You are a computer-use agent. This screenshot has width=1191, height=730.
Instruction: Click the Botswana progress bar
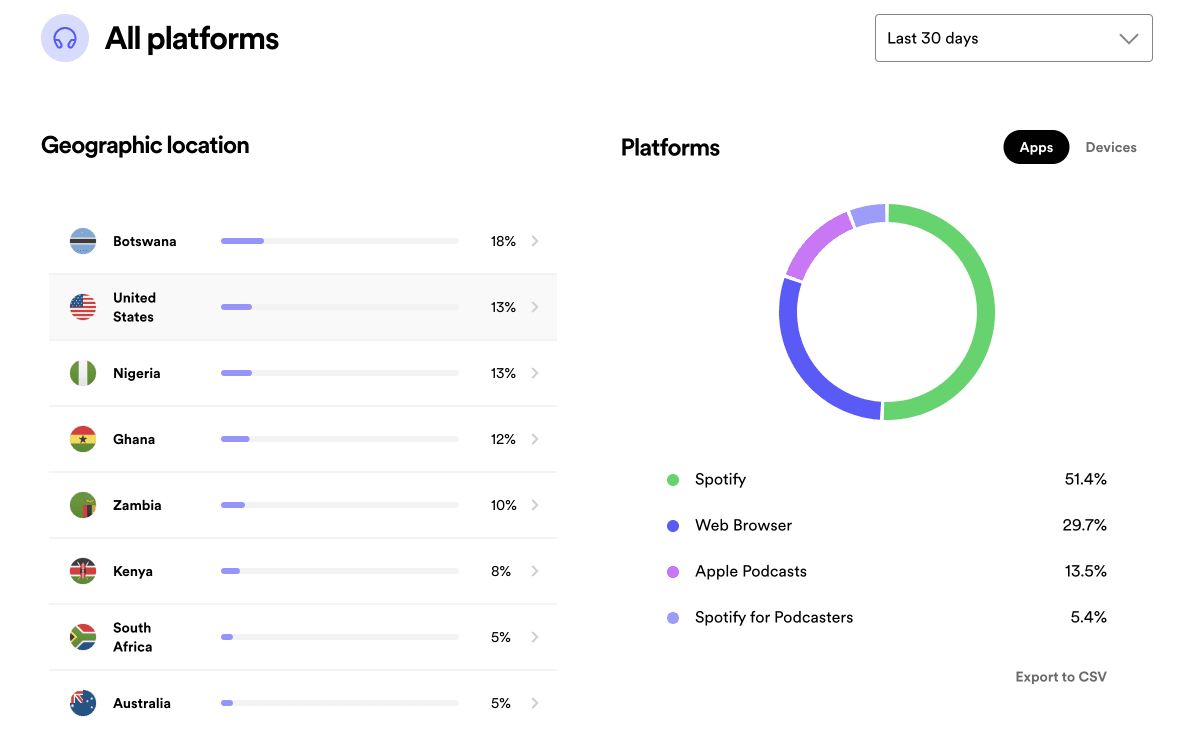[x=340, y=241]
